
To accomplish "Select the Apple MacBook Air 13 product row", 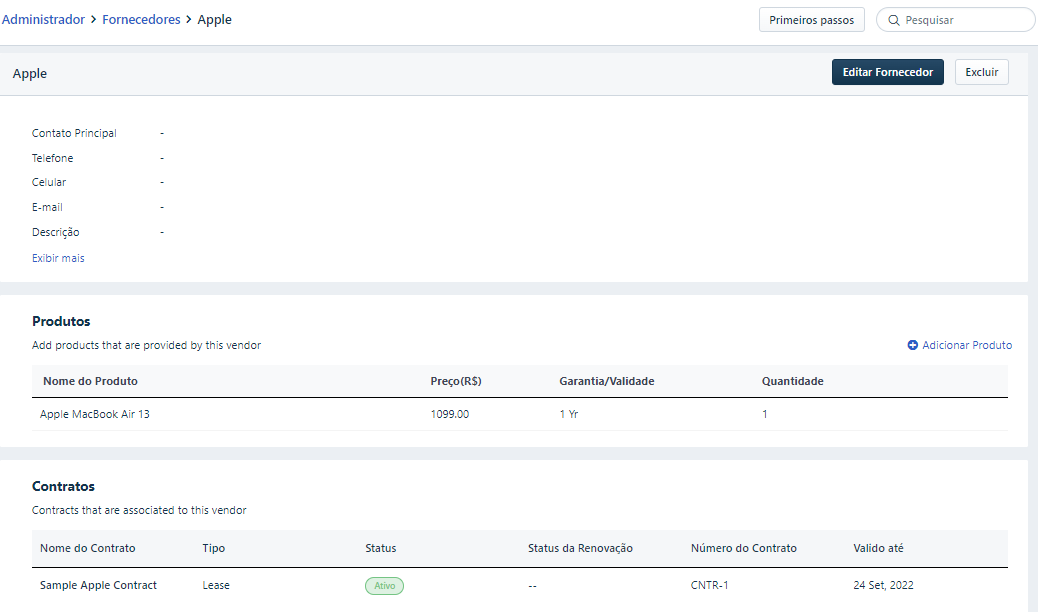I will 520,414.
